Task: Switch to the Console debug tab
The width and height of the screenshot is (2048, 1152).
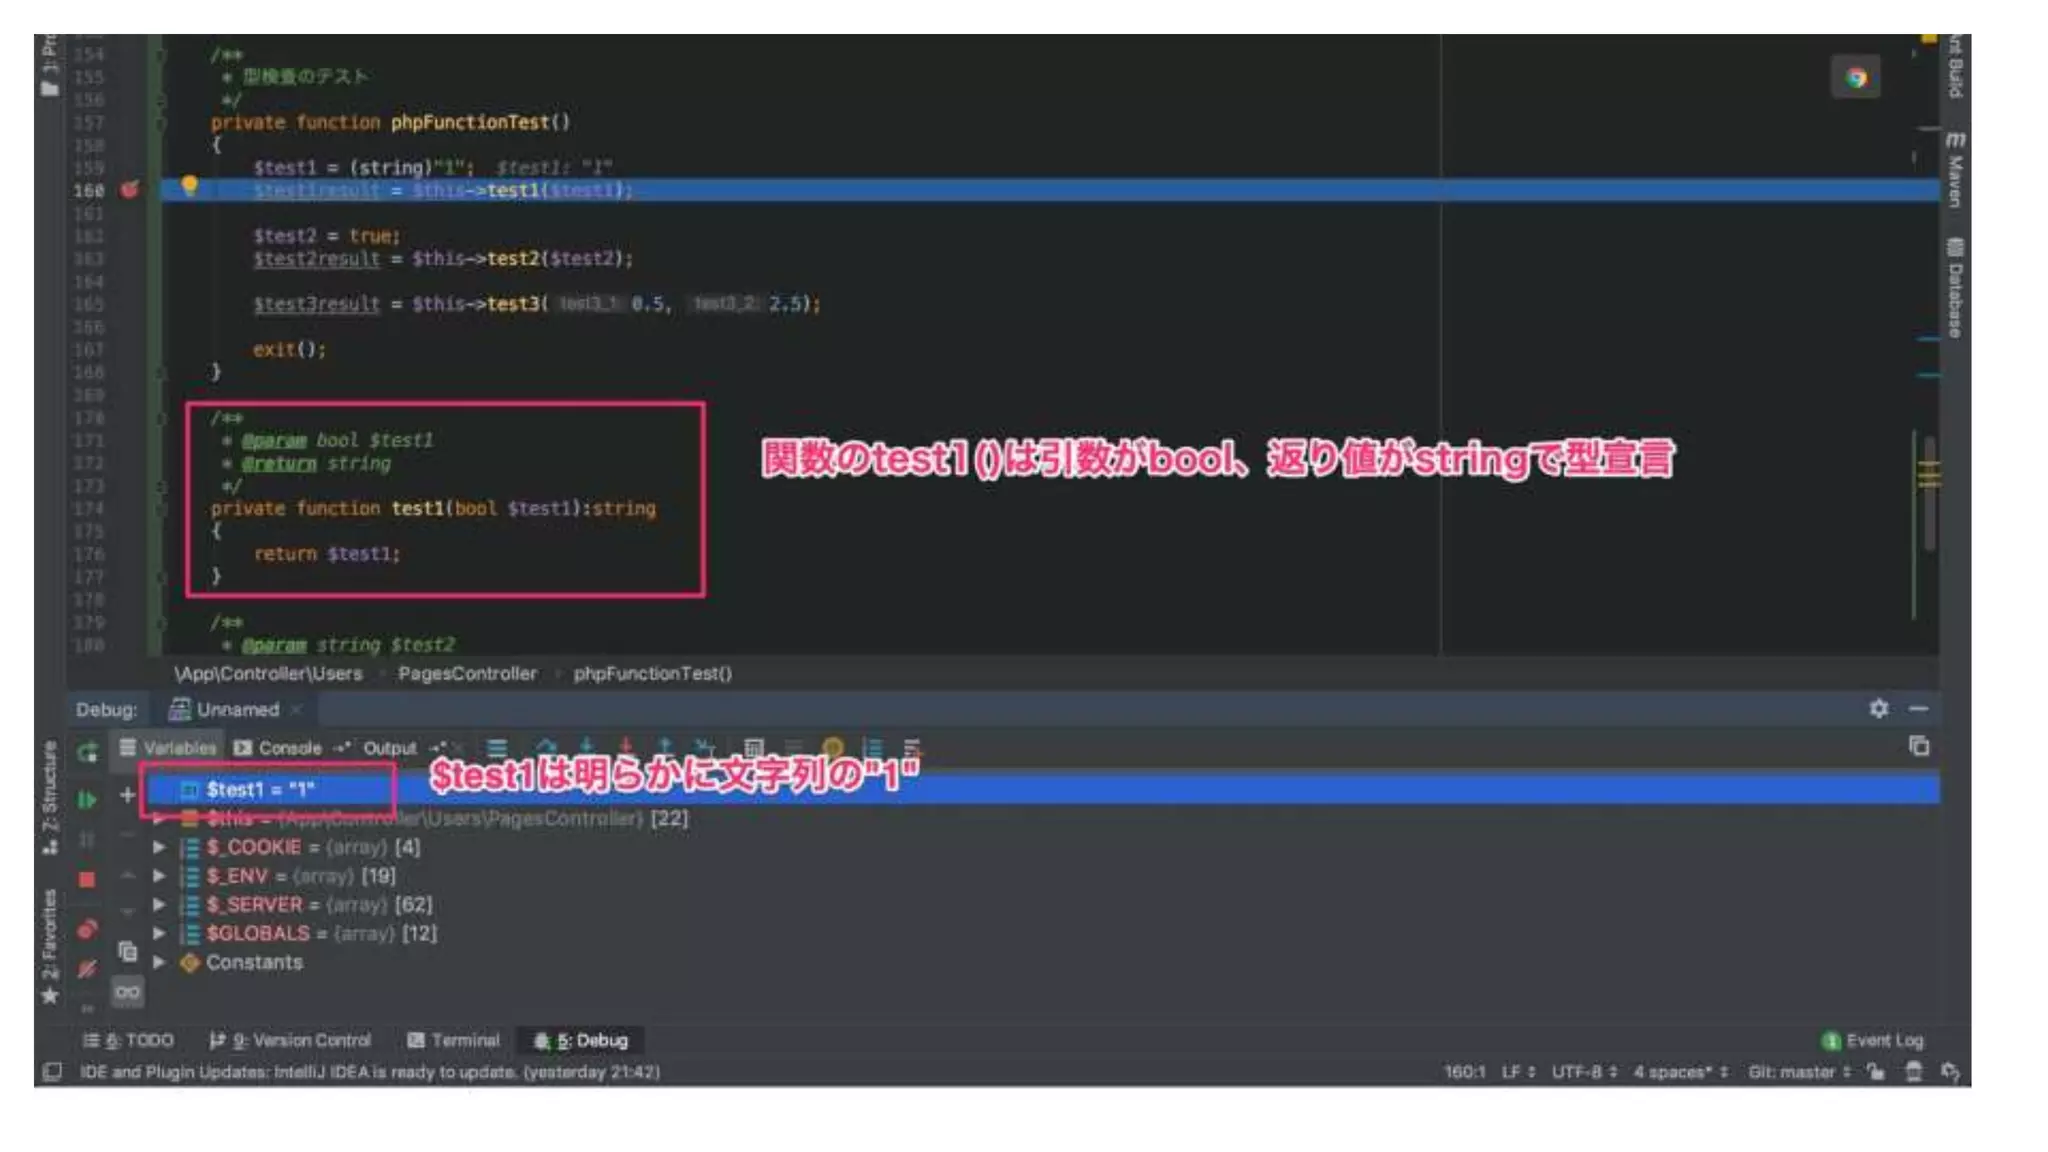Action: coord(278,748)
